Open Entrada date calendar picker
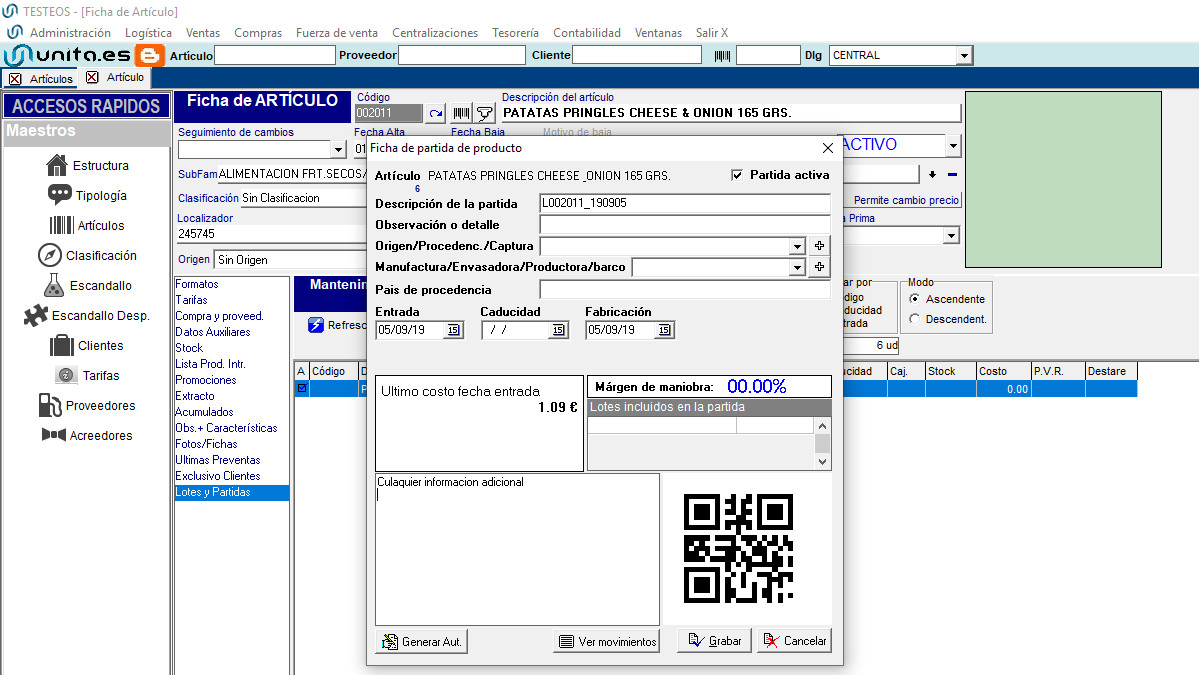The width and height of the screenshot is (1199, 675). pos(453,330)
